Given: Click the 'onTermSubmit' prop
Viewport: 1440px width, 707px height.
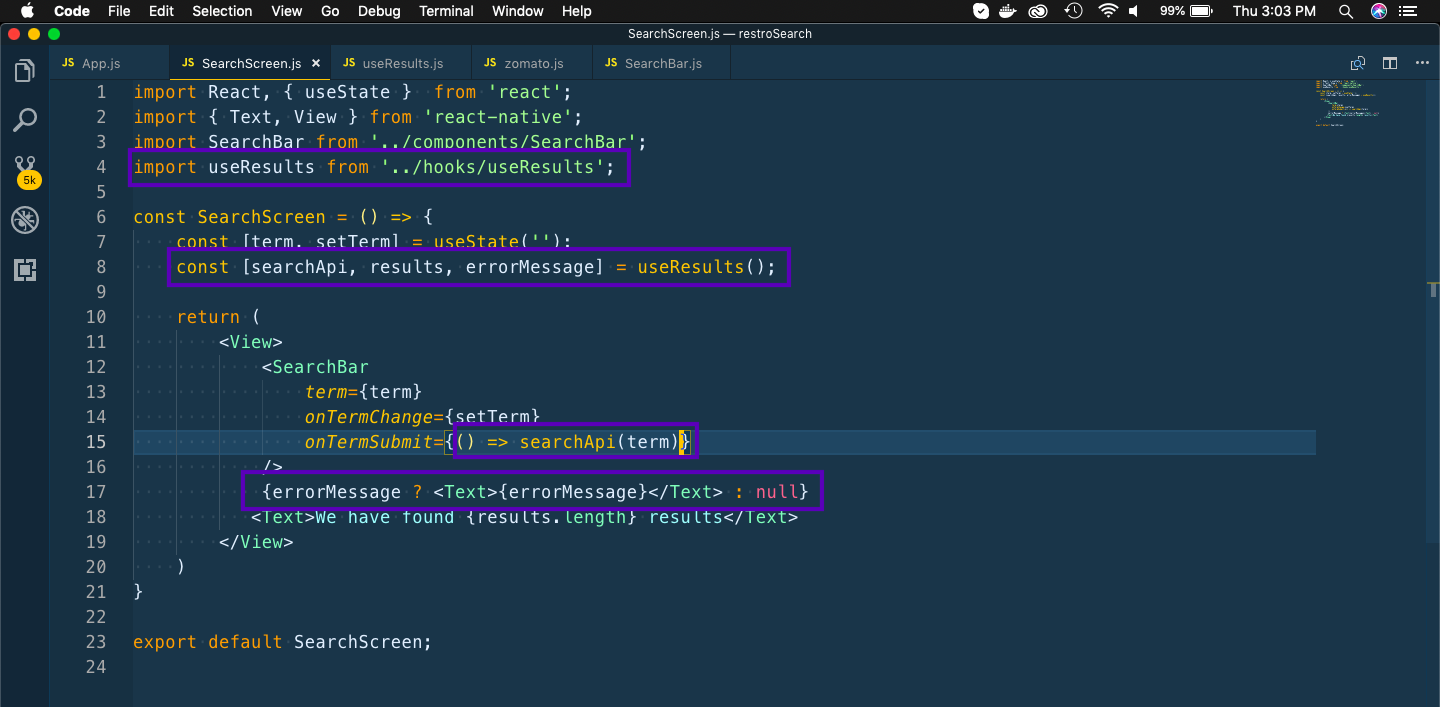Looking at the screenshot, I should pos(369,442).
